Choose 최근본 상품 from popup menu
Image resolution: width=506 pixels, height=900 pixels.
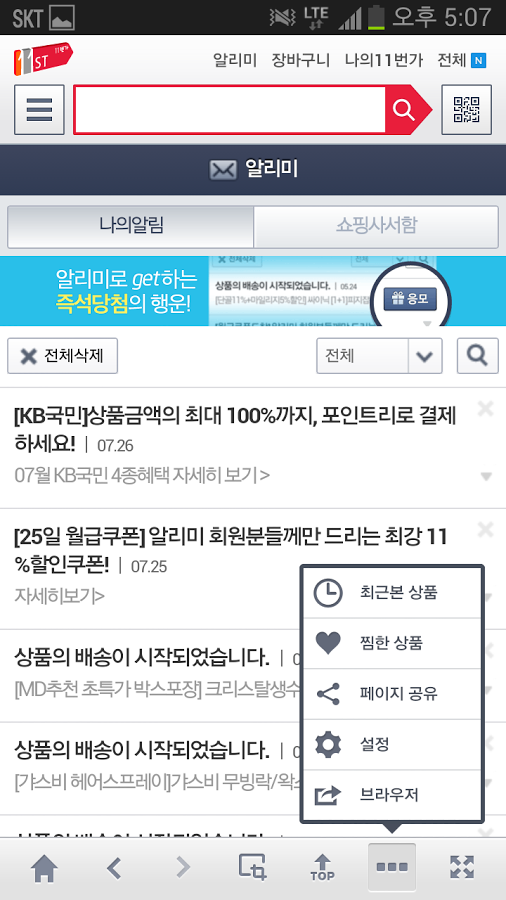[392, 592]
